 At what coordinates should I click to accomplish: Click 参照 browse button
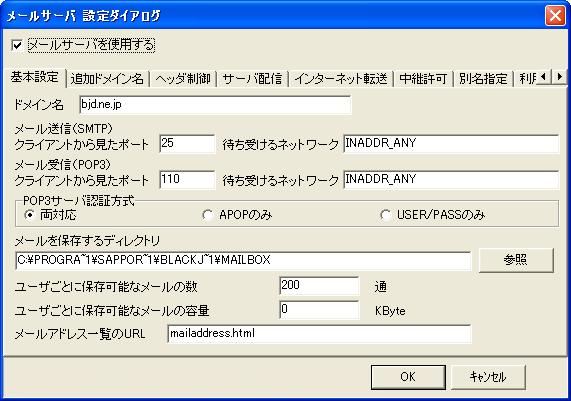pyautogui.click(x=516, y=260)
